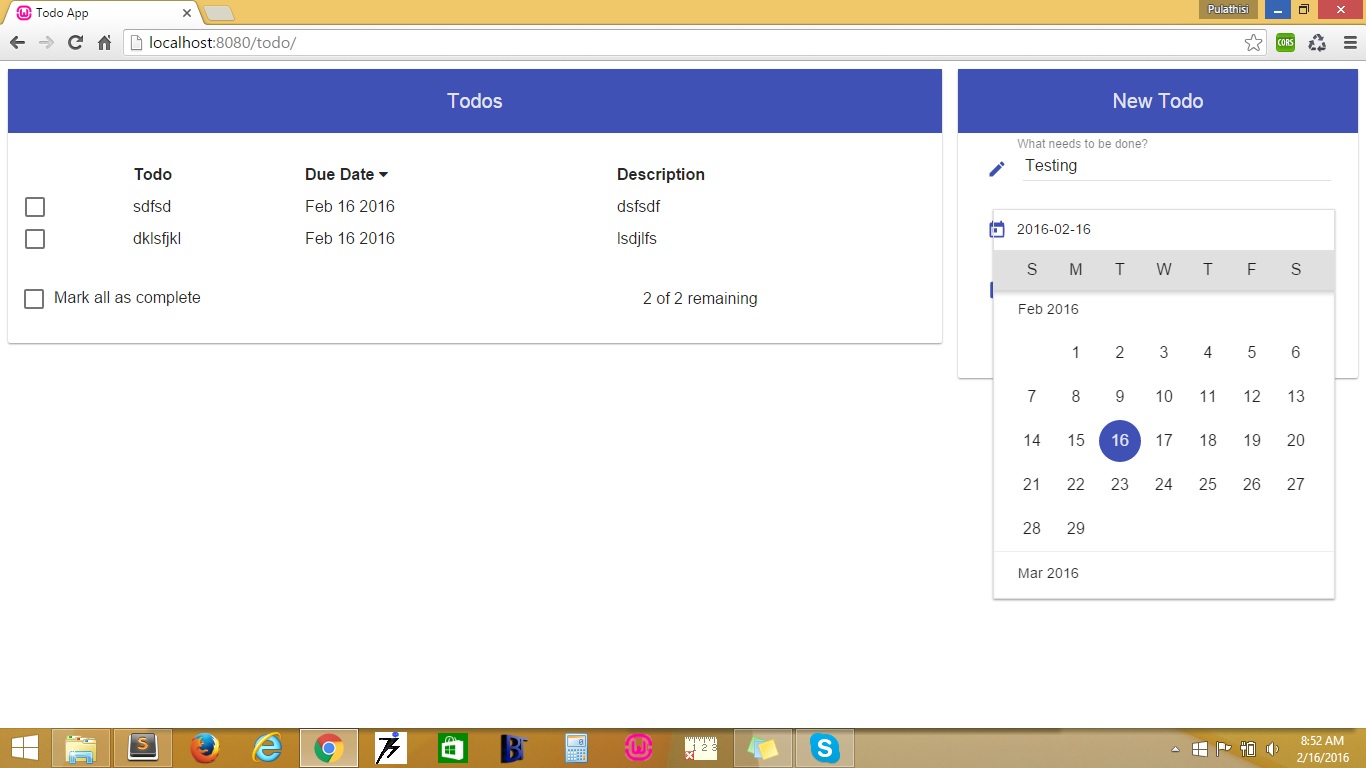The image size is (1366, 768).
Task: Open File Explorer from the taskbar
Action: (x=81, y=748)
